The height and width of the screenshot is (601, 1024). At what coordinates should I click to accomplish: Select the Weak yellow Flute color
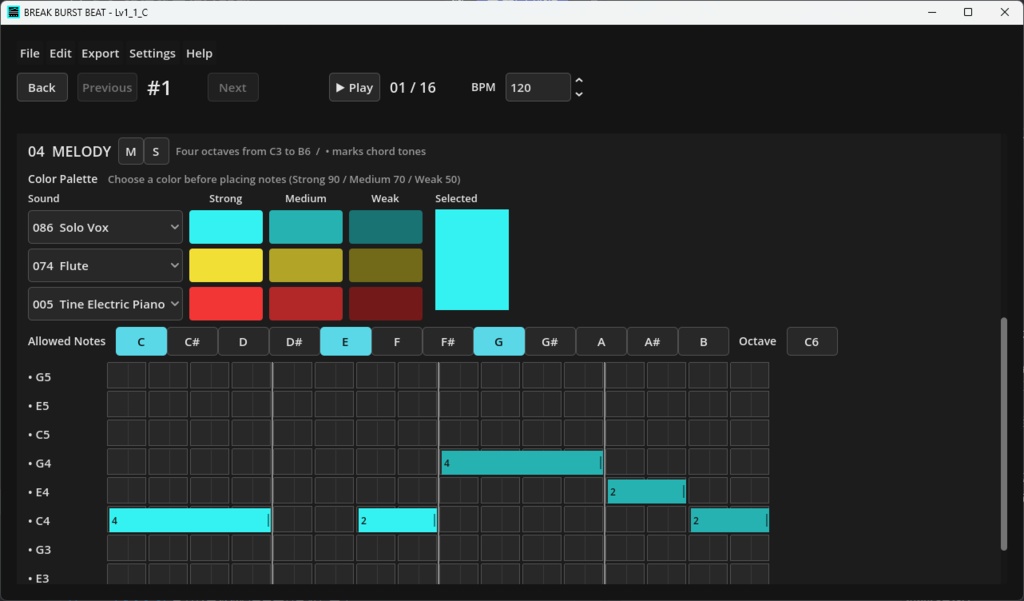click(385, 265)
